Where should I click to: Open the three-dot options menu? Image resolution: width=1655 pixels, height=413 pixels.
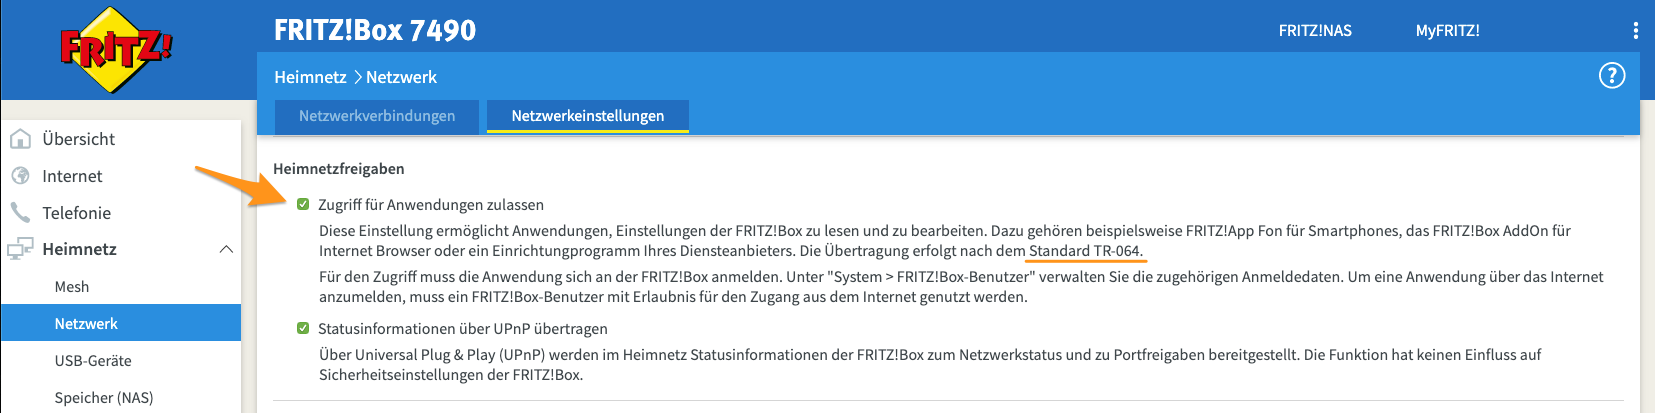(1636, 31)
